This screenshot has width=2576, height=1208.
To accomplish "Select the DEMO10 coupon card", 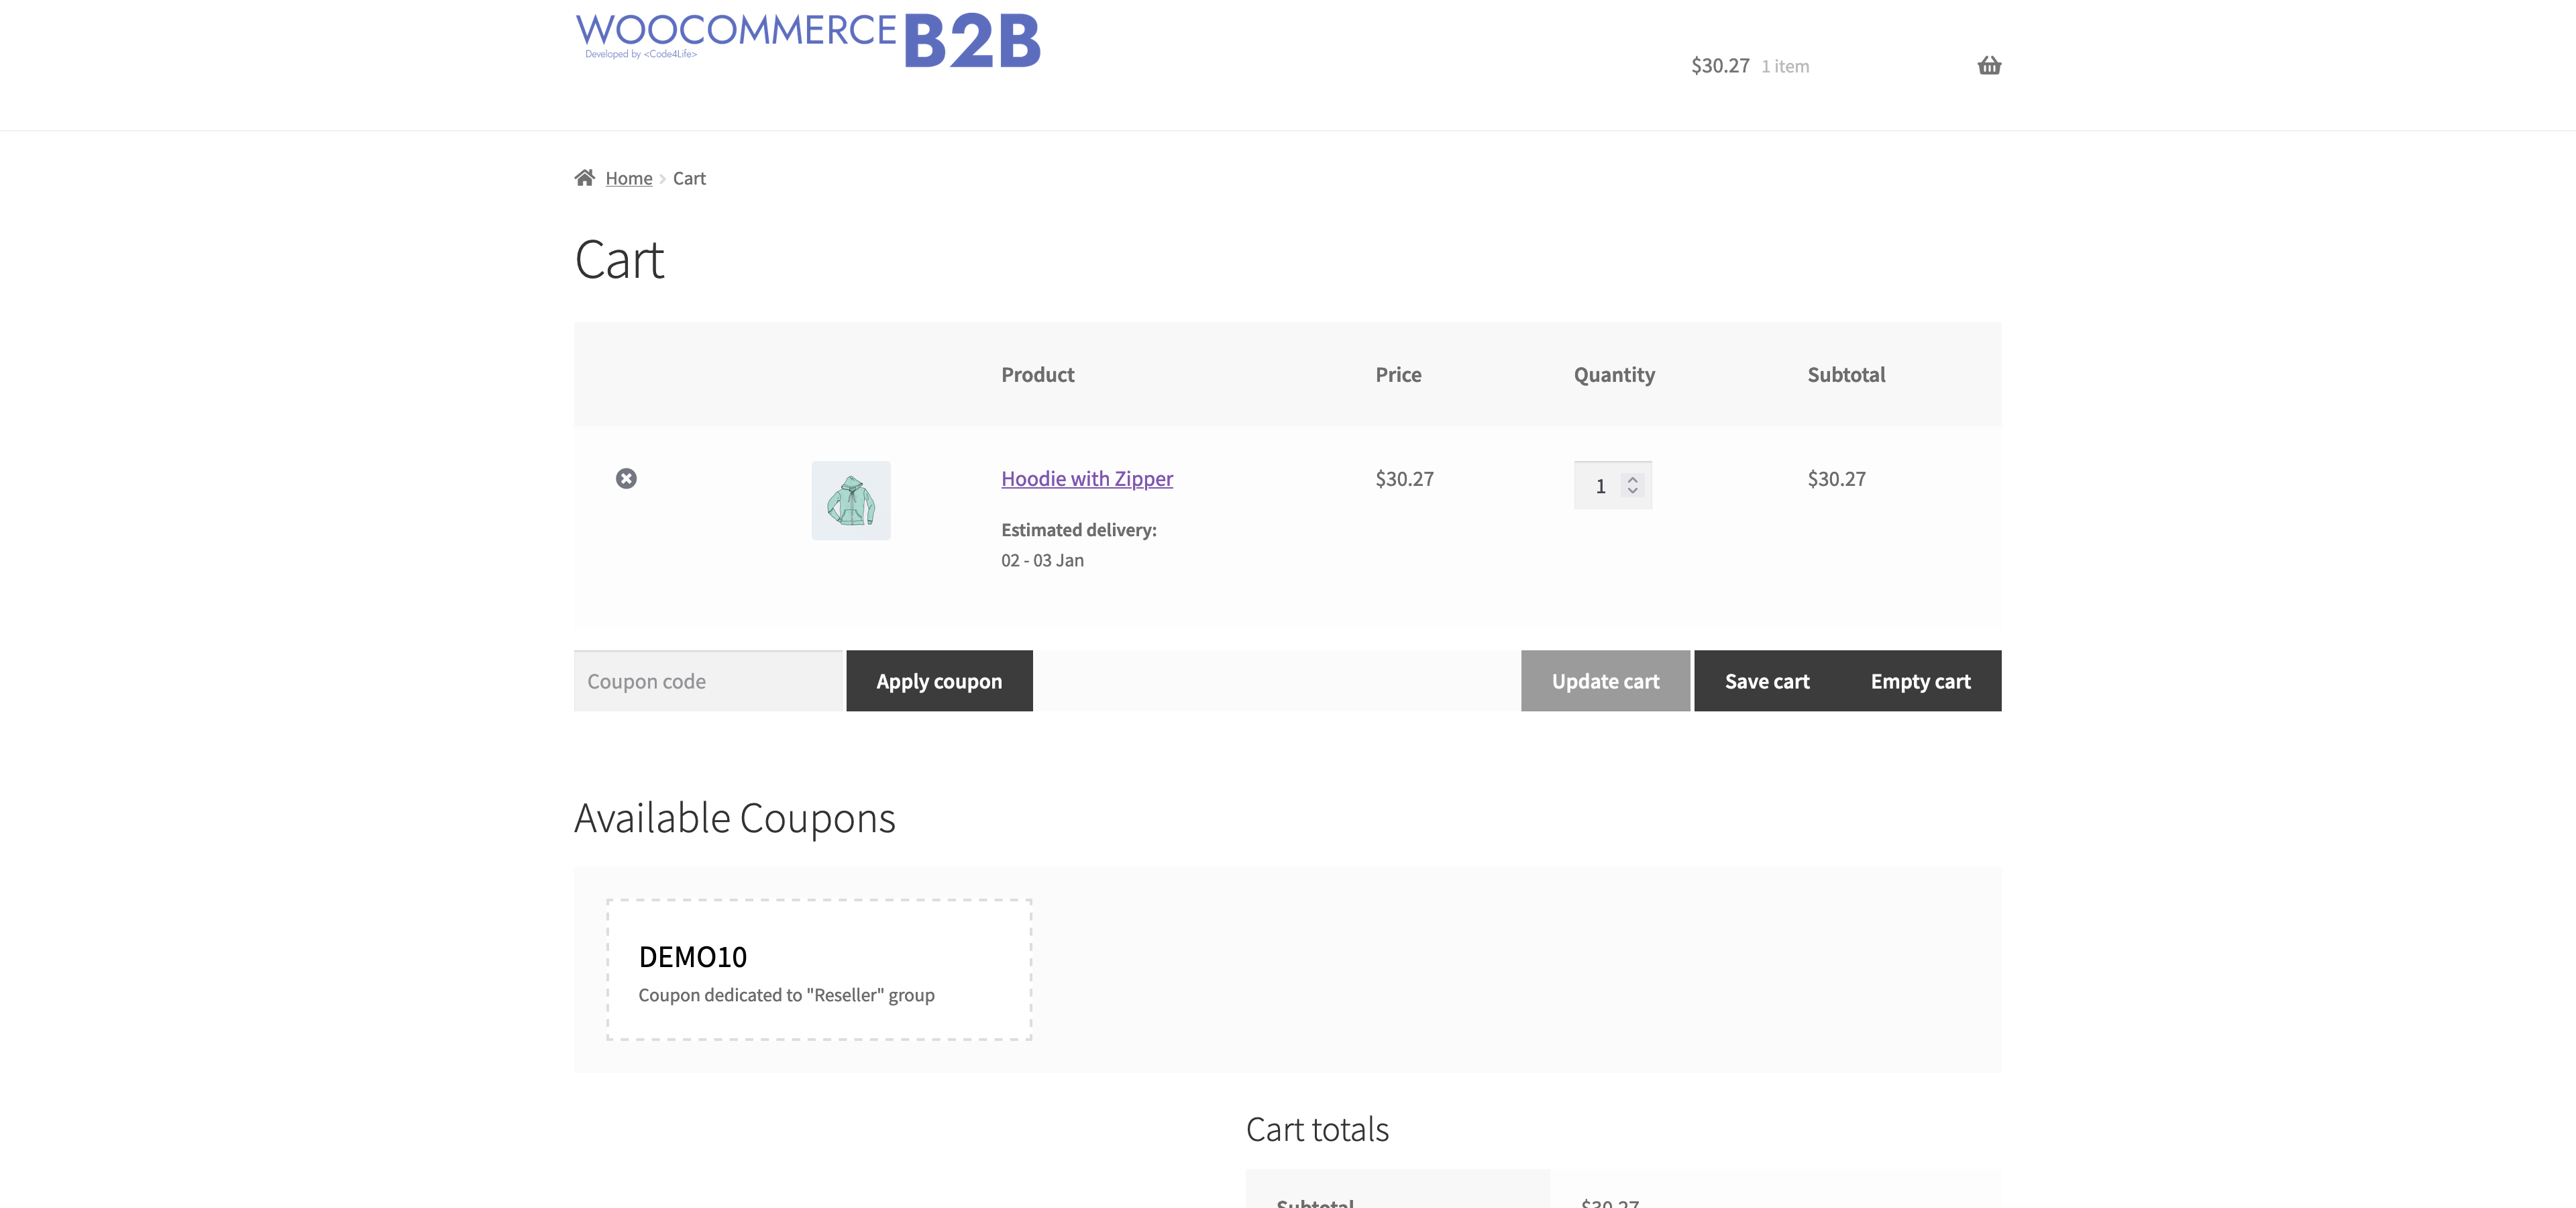I will 818,969.
